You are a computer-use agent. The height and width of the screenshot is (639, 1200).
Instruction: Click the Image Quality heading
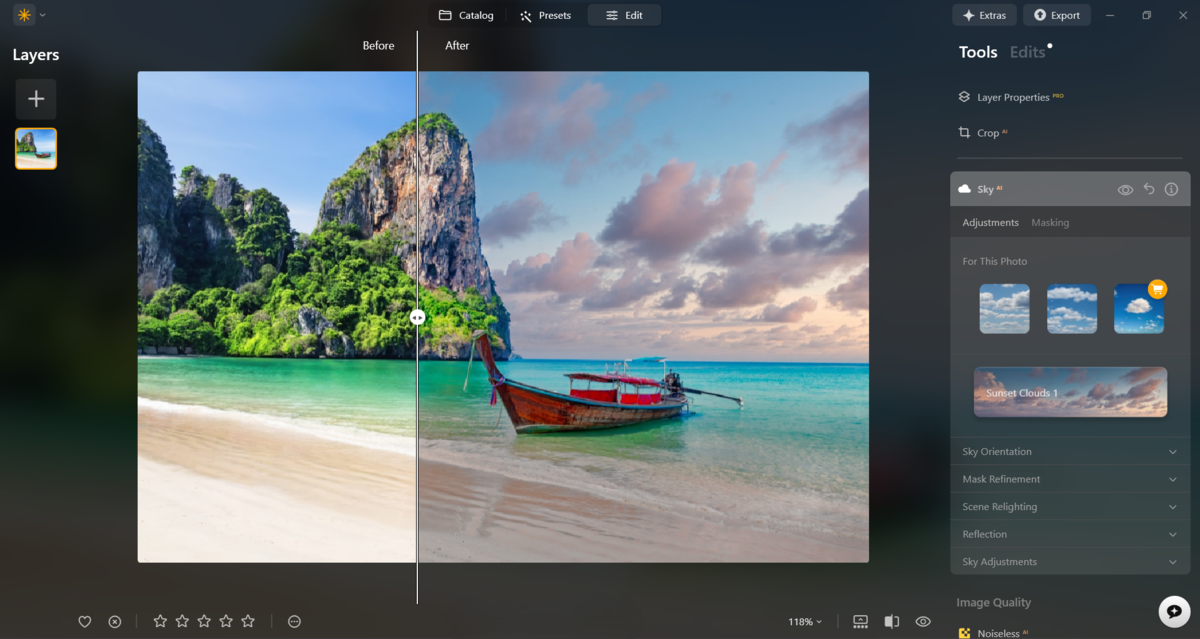[x=993, y=603]
